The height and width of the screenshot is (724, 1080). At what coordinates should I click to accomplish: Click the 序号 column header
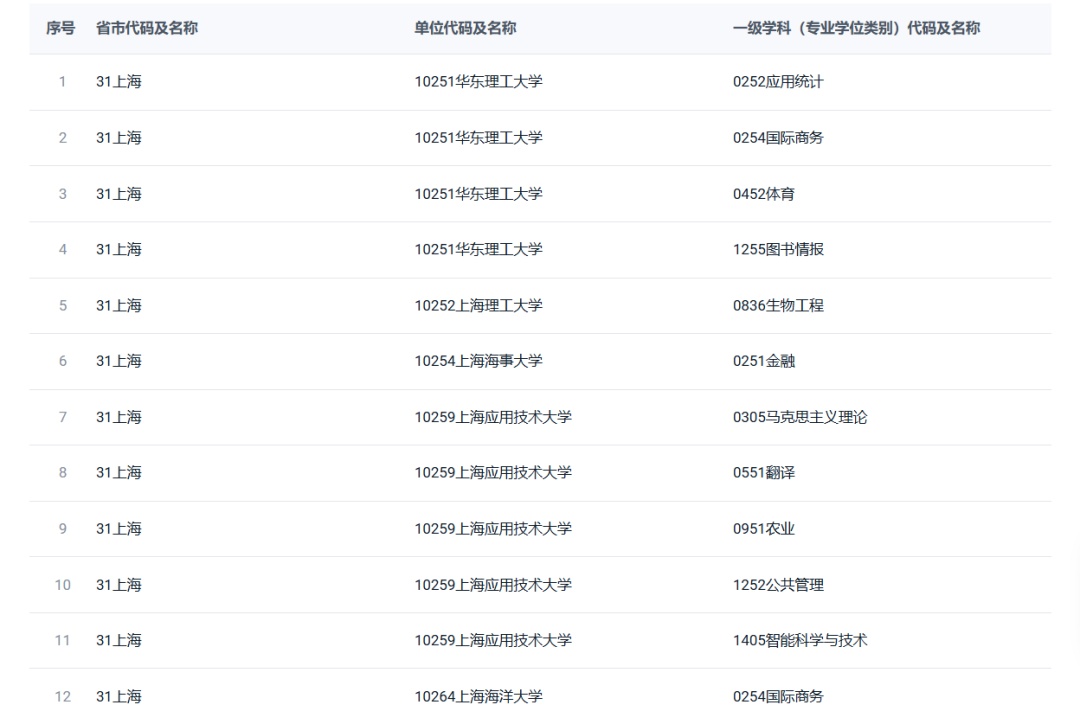coord(61,28)
